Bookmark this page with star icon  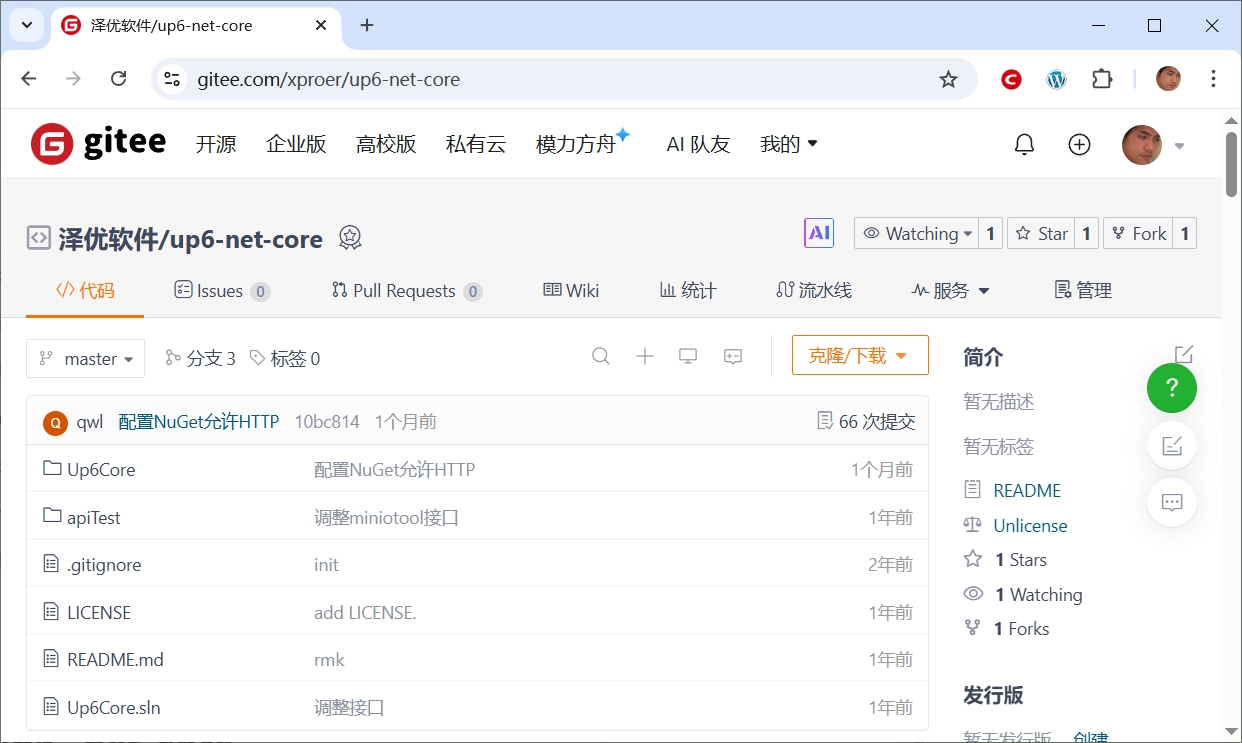pos(948,79)
